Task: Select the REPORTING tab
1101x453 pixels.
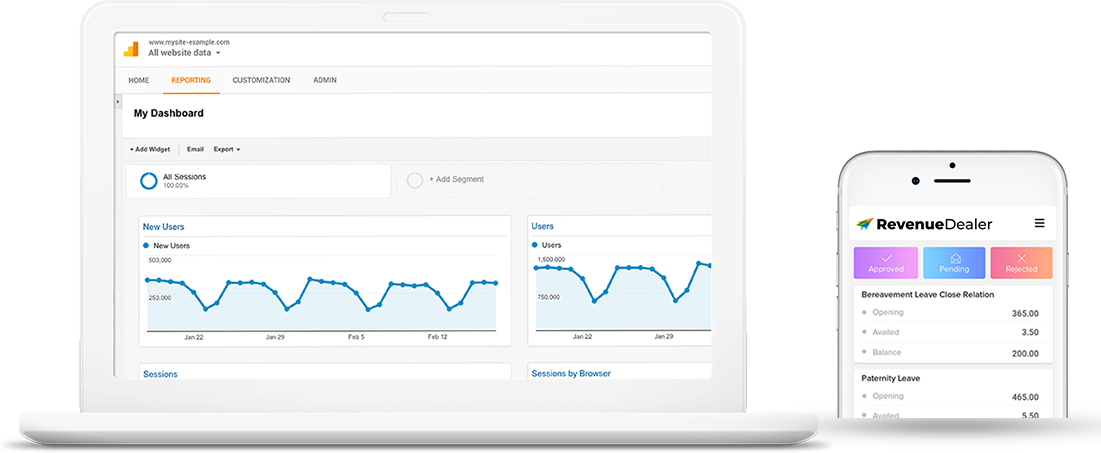Action: (x=191, y=80)
